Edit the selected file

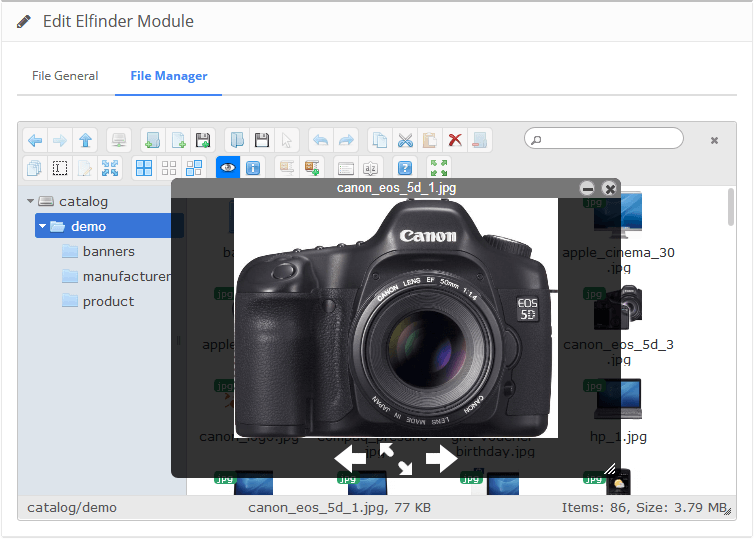coord(85,168)
